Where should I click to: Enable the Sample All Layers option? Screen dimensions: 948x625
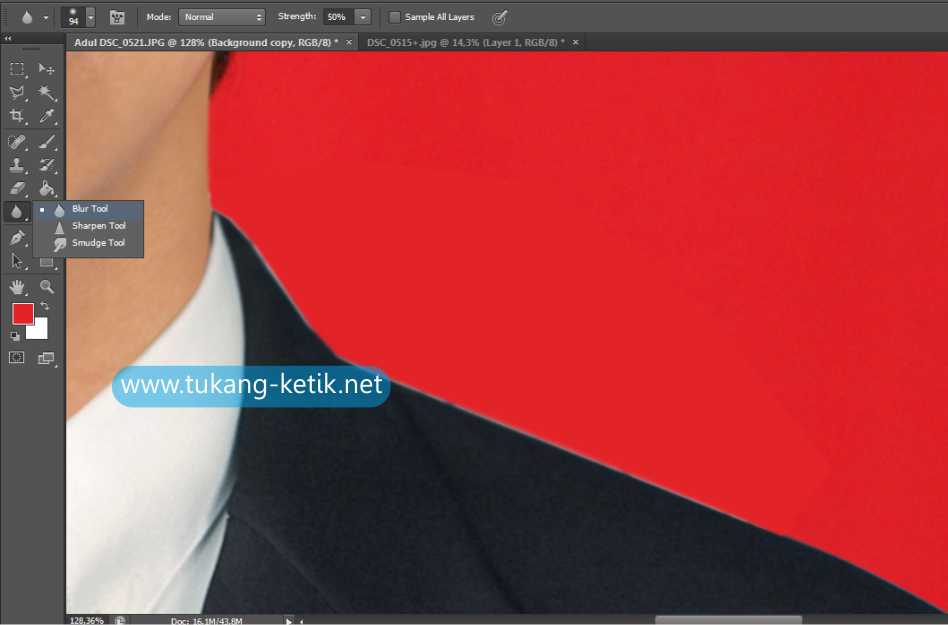pyautogui.click(x=394, y=16)
